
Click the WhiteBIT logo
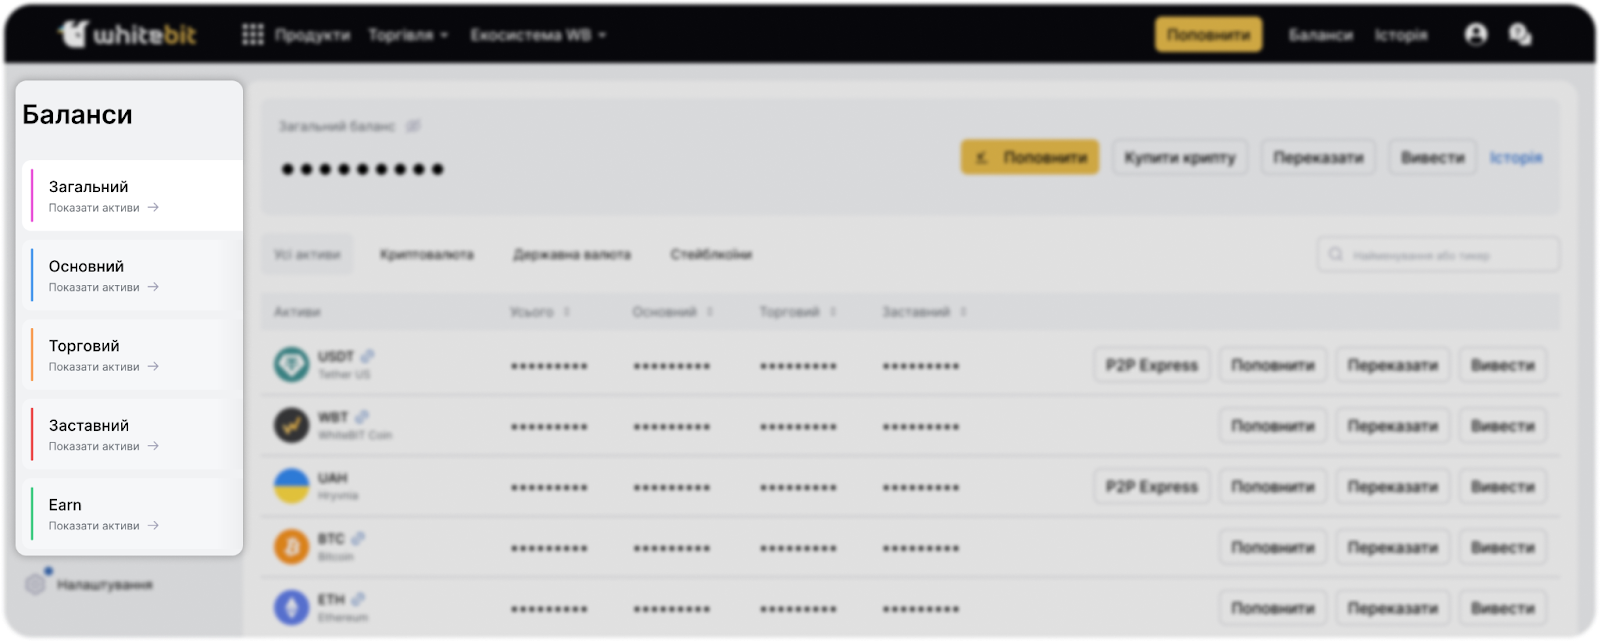(x=127, y=35)
